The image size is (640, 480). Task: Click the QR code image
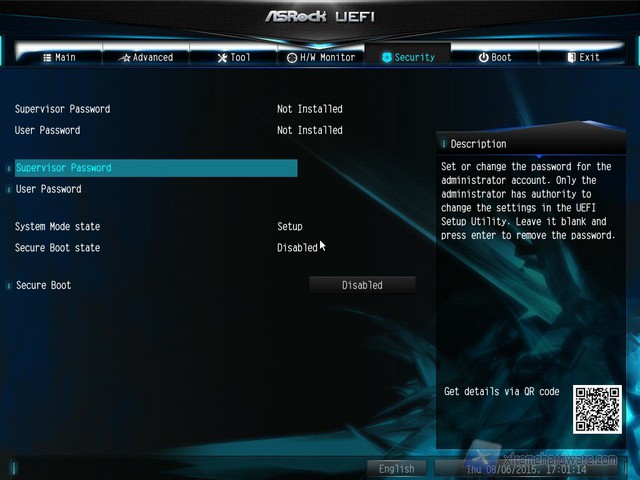pos(597,409)
